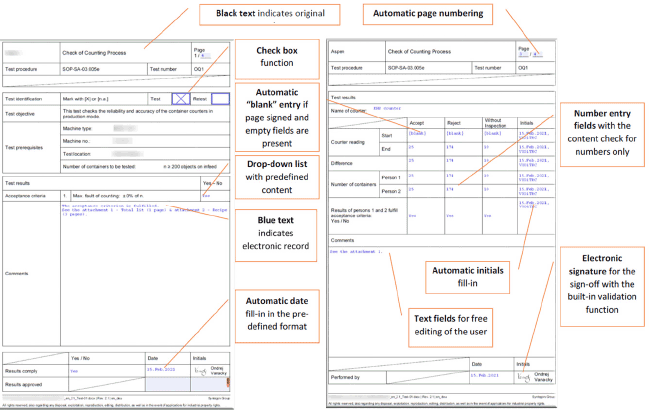The height and width of the screenshot is (410, 650).
Task: Open Yes dropdown under Without Inspection results row
Action: [488, 216]
